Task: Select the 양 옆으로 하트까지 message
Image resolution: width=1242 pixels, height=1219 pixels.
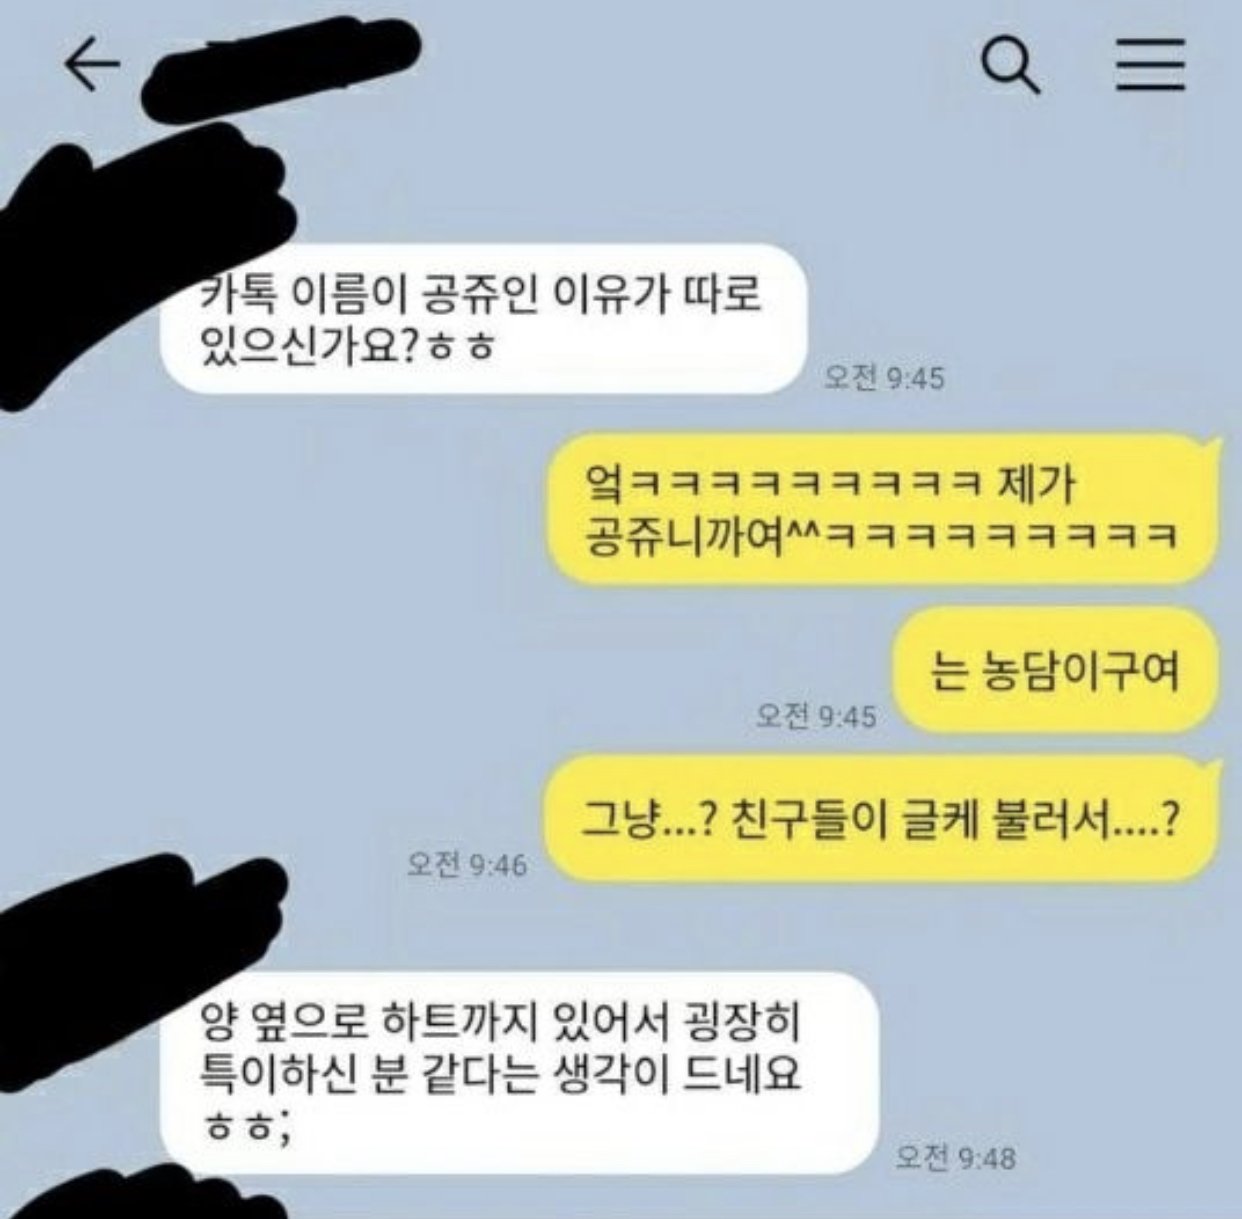Action: [x=520, y=1073]
